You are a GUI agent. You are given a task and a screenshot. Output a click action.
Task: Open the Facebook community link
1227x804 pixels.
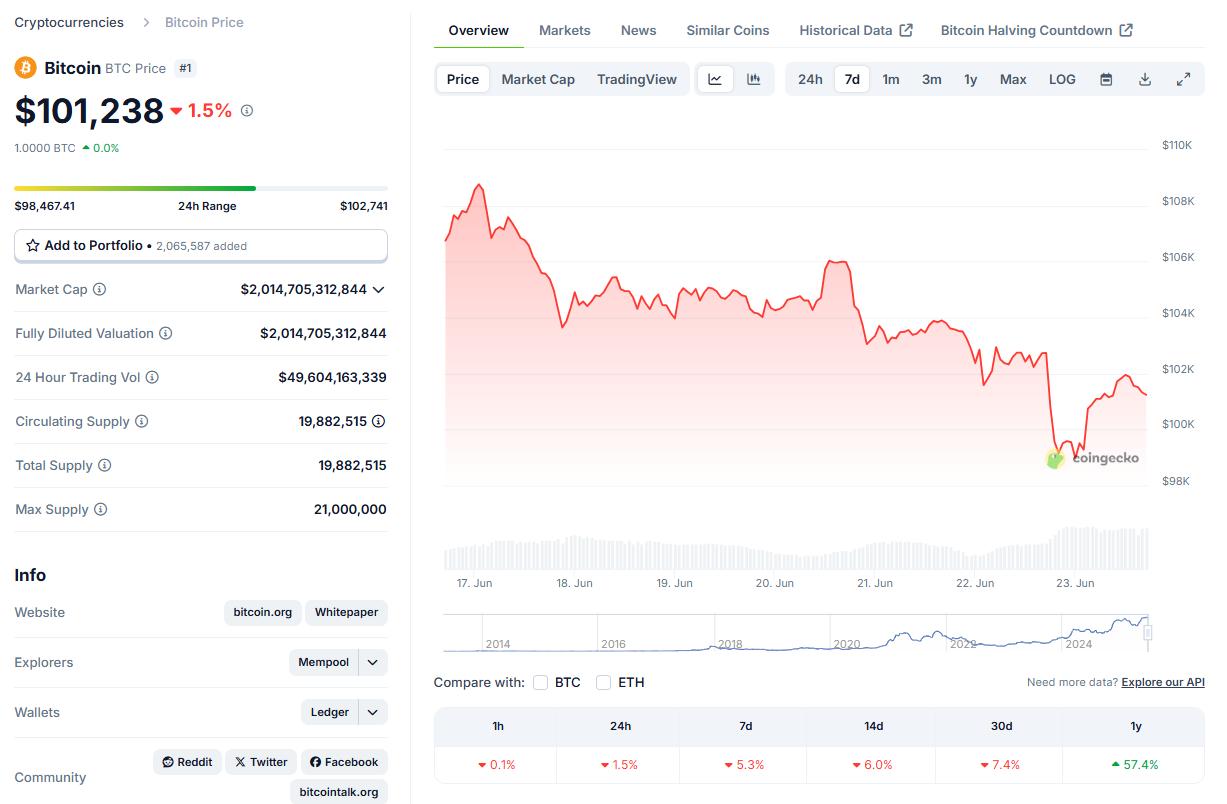[x=344, y=762]
